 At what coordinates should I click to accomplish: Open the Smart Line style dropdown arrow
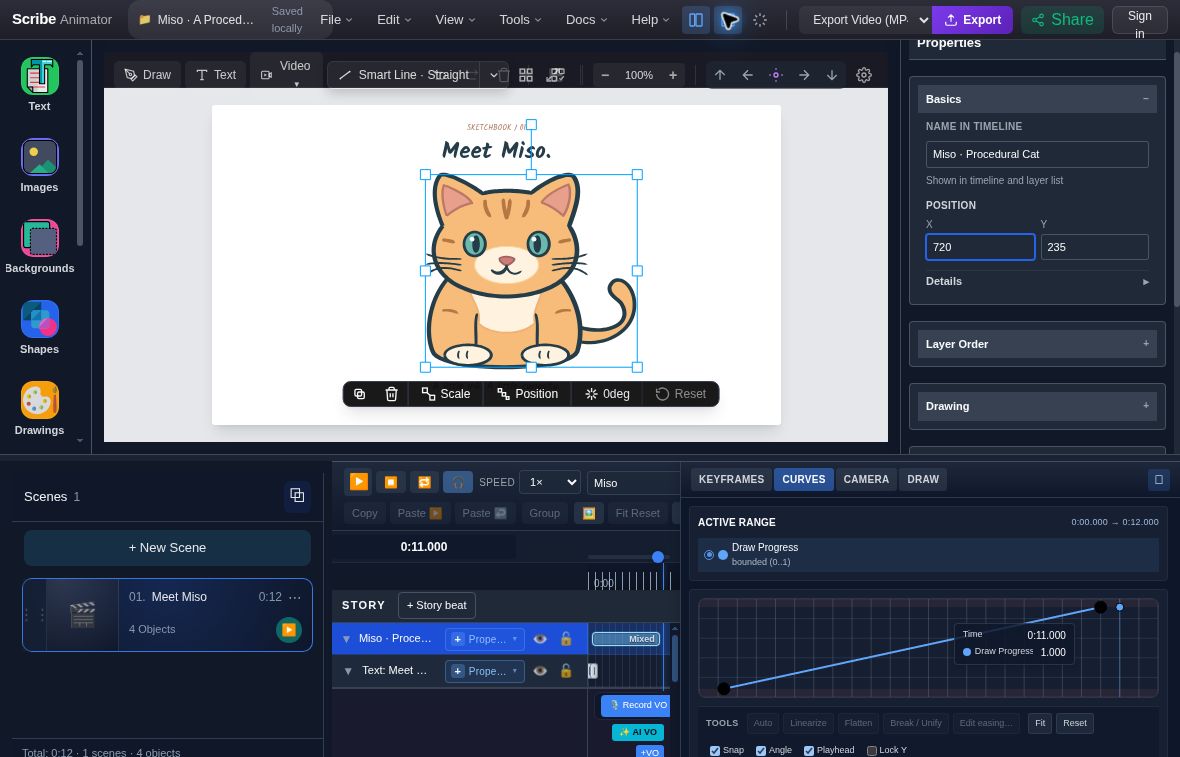pos(494,75)
